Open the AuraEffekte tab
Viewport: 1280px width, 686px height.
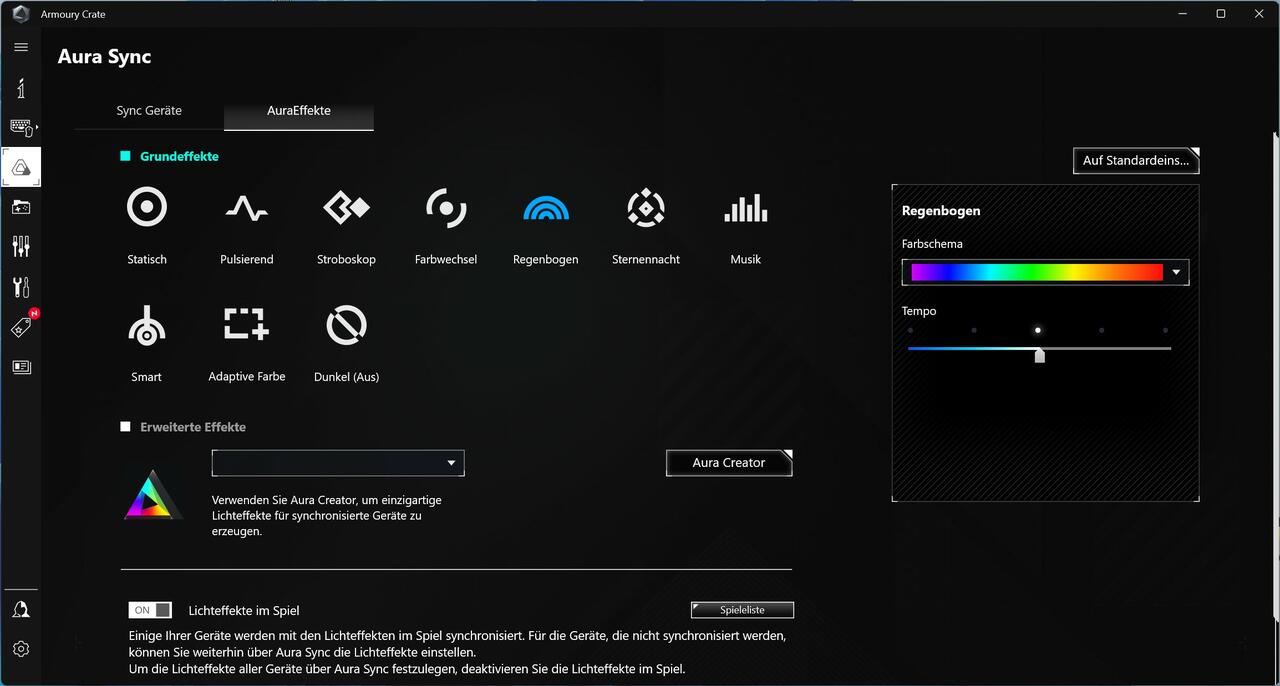pyautogui.click(x=299, y=111)
